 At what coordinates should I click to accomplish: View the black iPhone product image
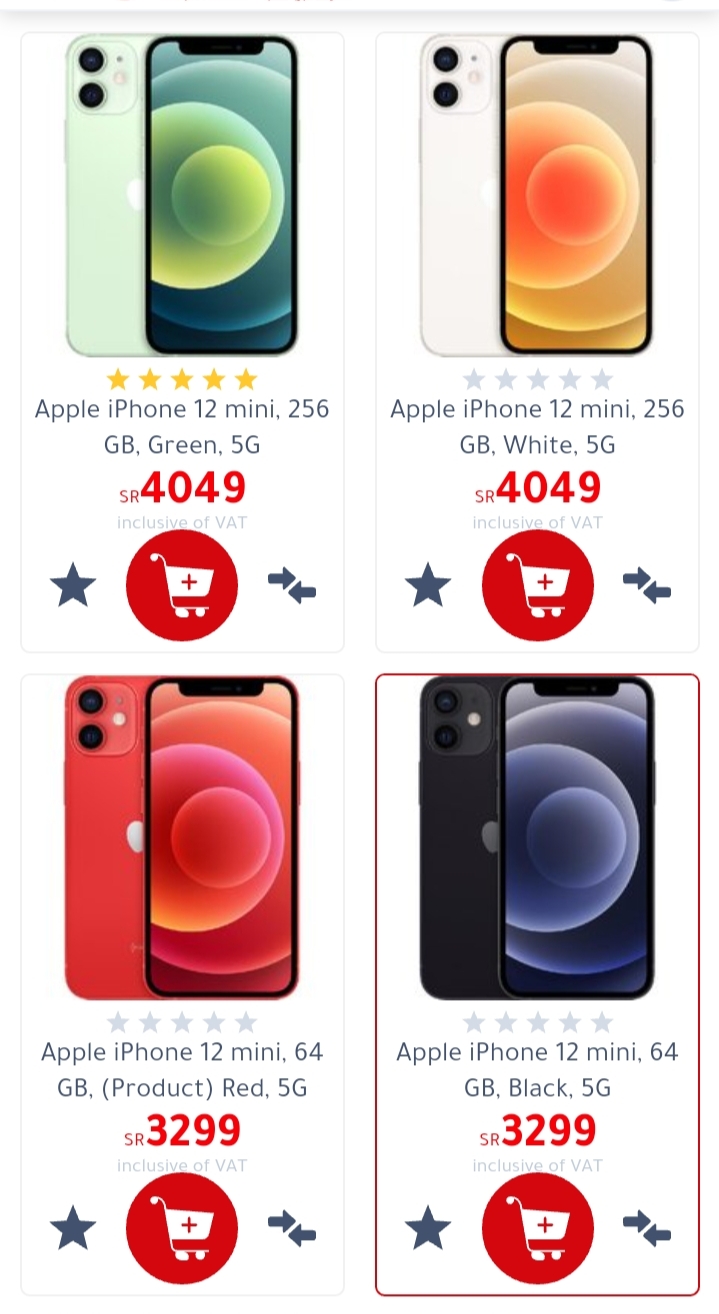pos(538,838)
